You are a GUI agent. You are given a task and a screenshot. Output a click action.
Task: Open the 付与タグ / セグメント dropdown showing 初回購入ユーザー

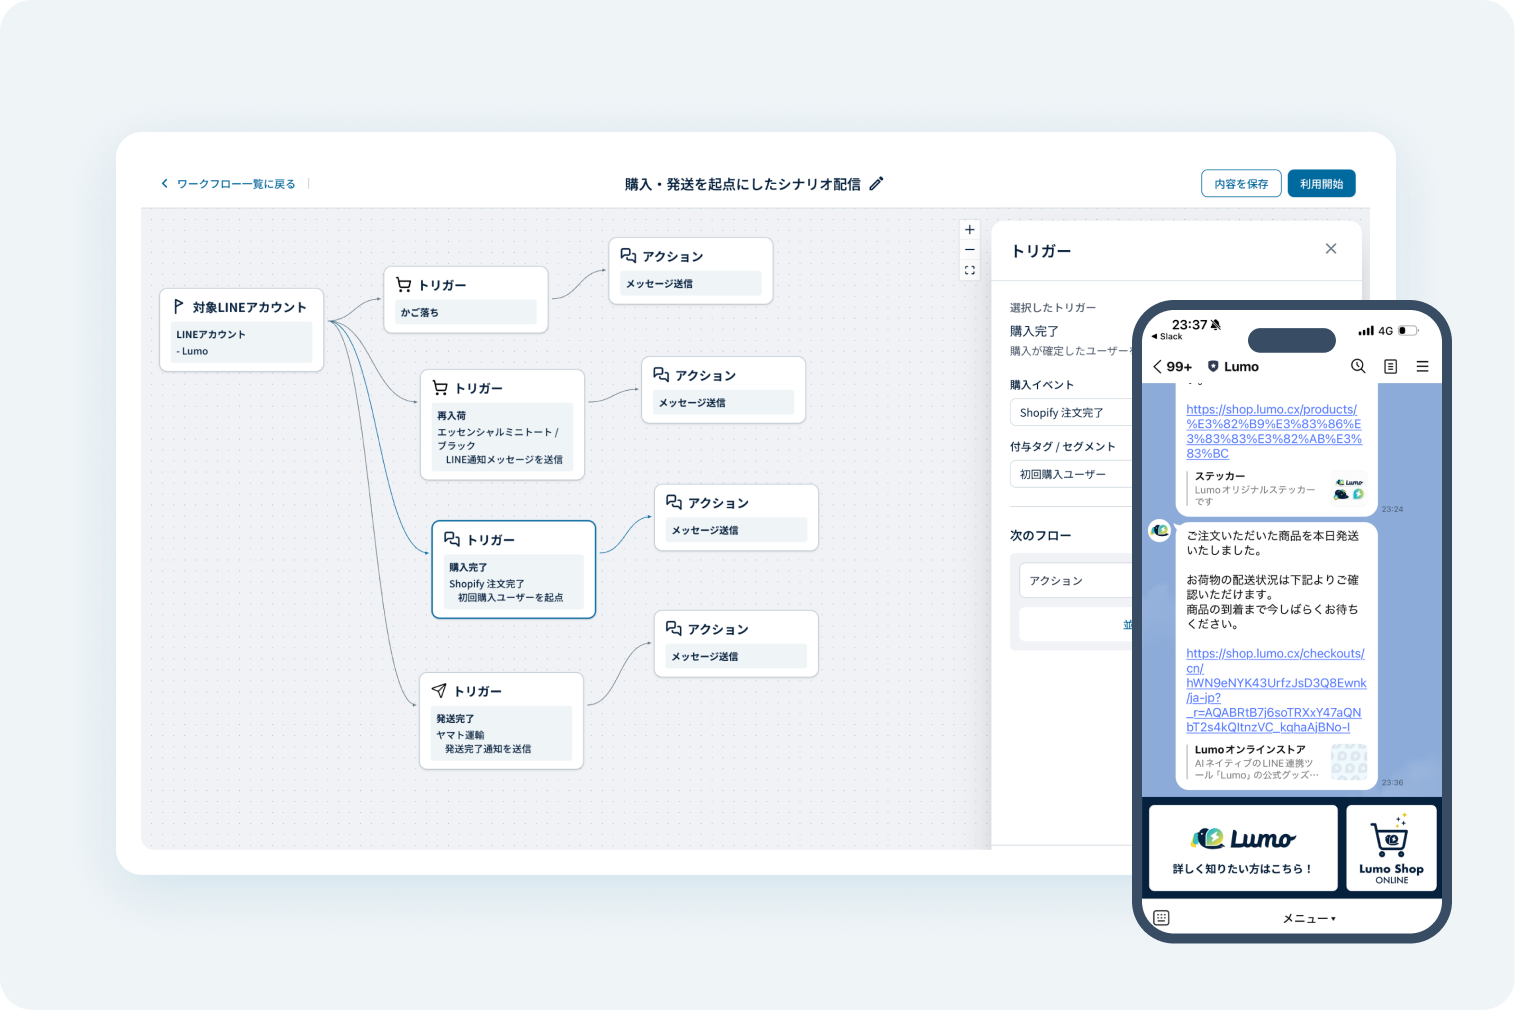1070,474
